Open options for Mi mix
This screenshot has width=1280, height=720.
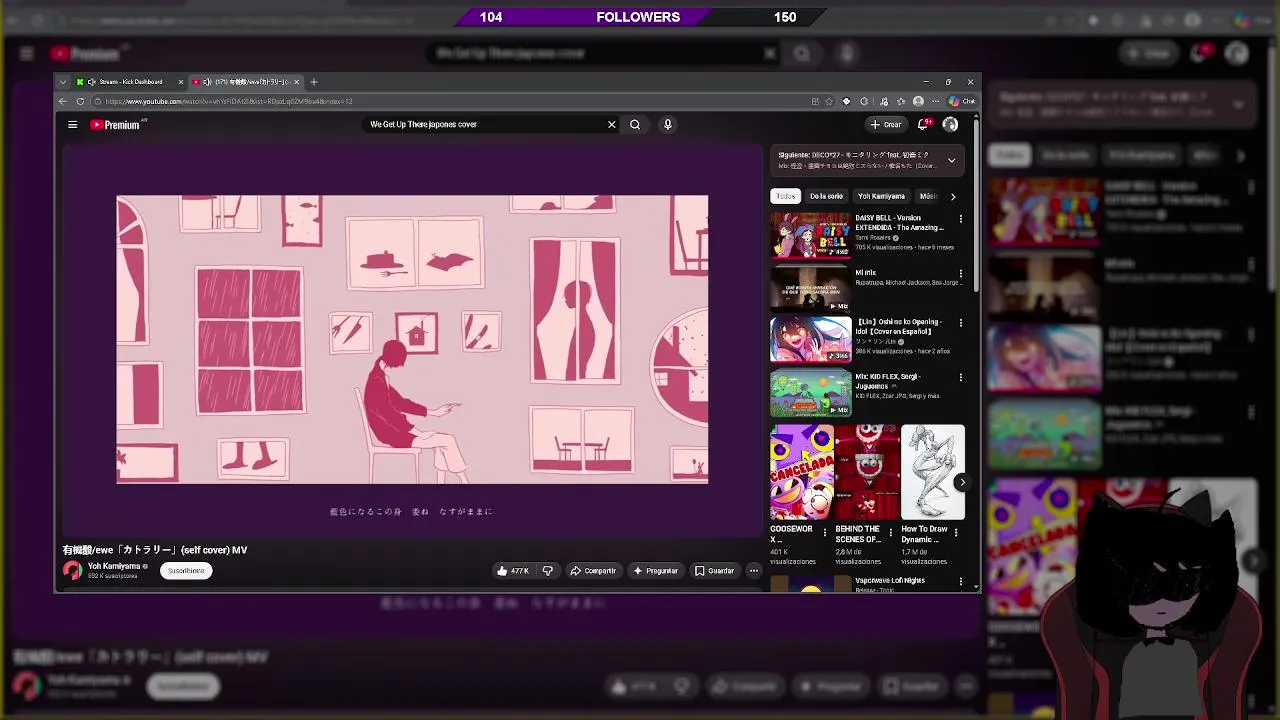point(961,273)
